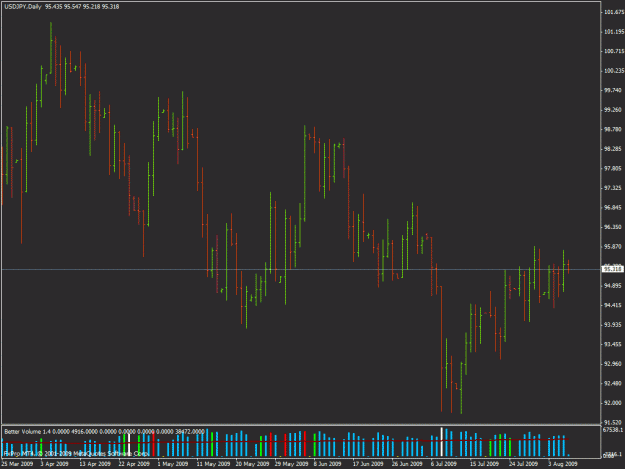Click the tallest white volume bar above 6 Jul 2009
The width and height of the screenshot is (625, 469).
tap(442, 442)
